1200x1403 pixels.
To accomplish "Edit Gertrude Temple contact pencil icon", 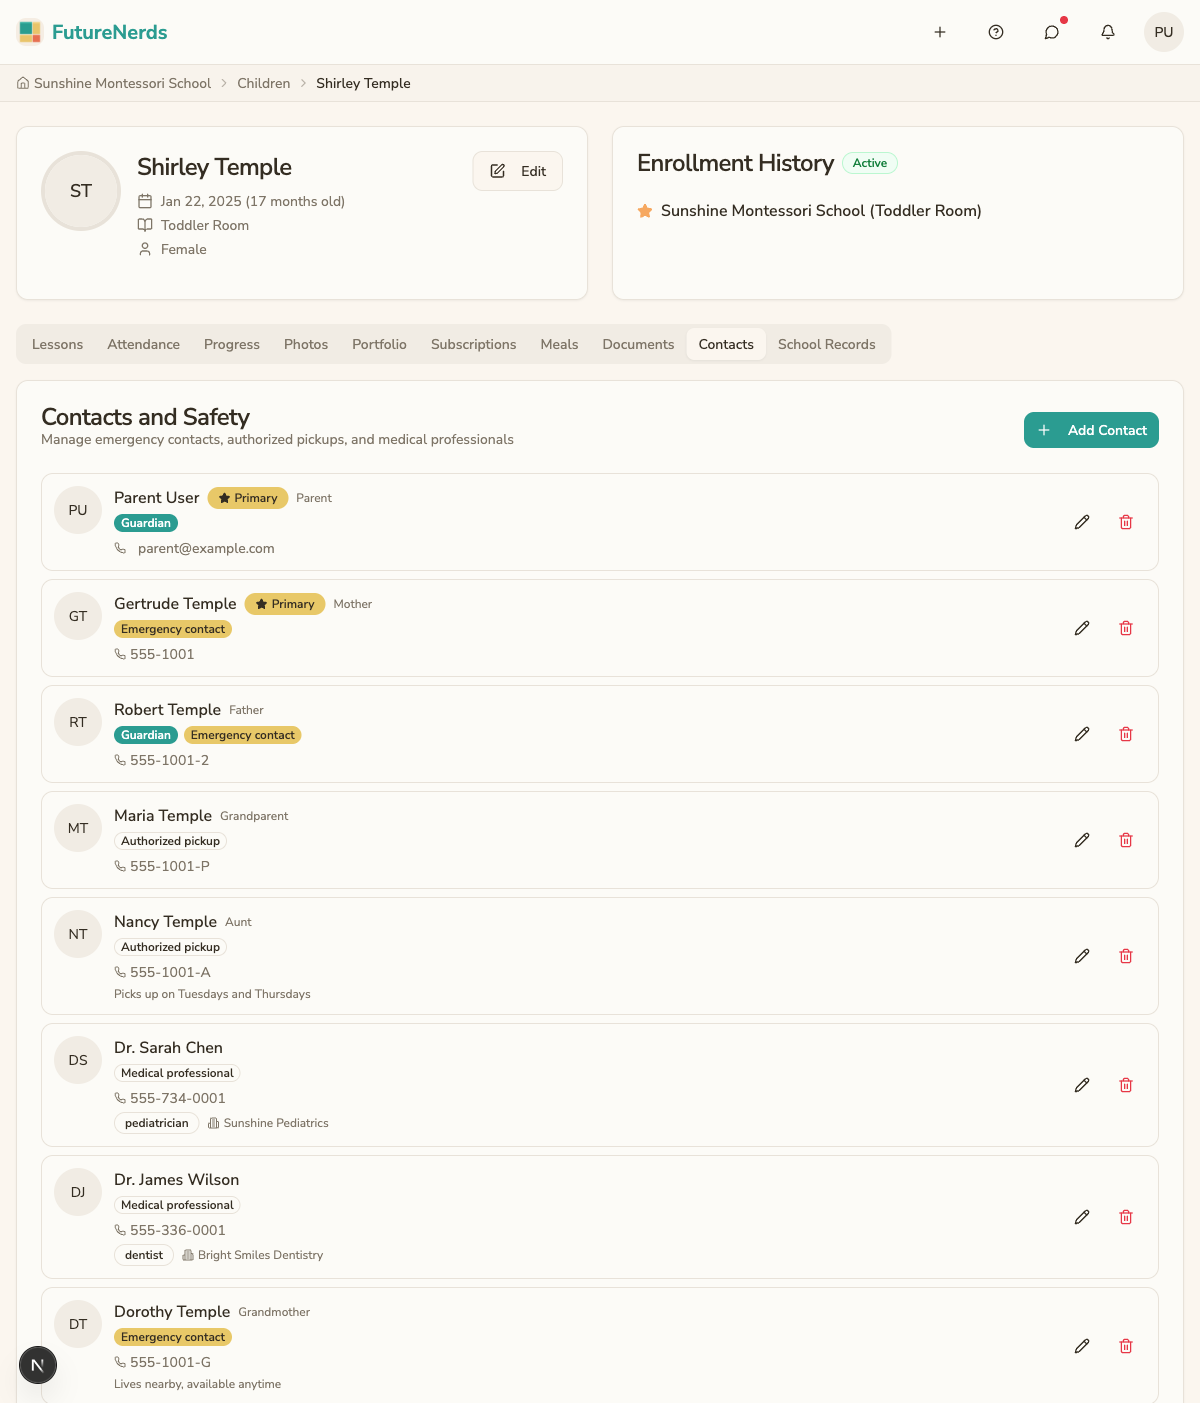I will [1082, 628].
